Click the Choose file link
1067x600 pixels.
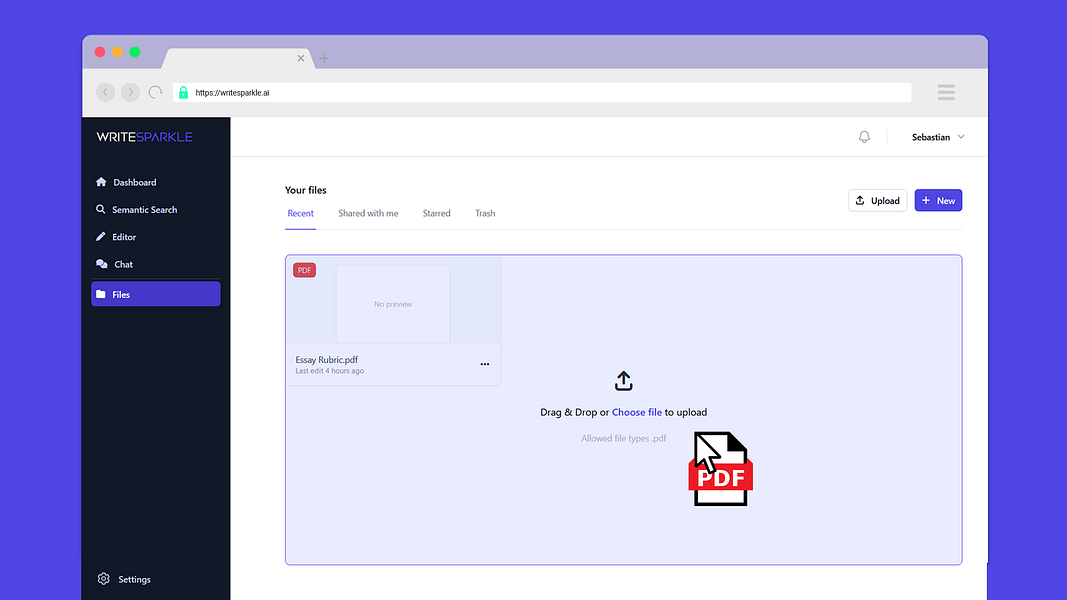[637, 412]
